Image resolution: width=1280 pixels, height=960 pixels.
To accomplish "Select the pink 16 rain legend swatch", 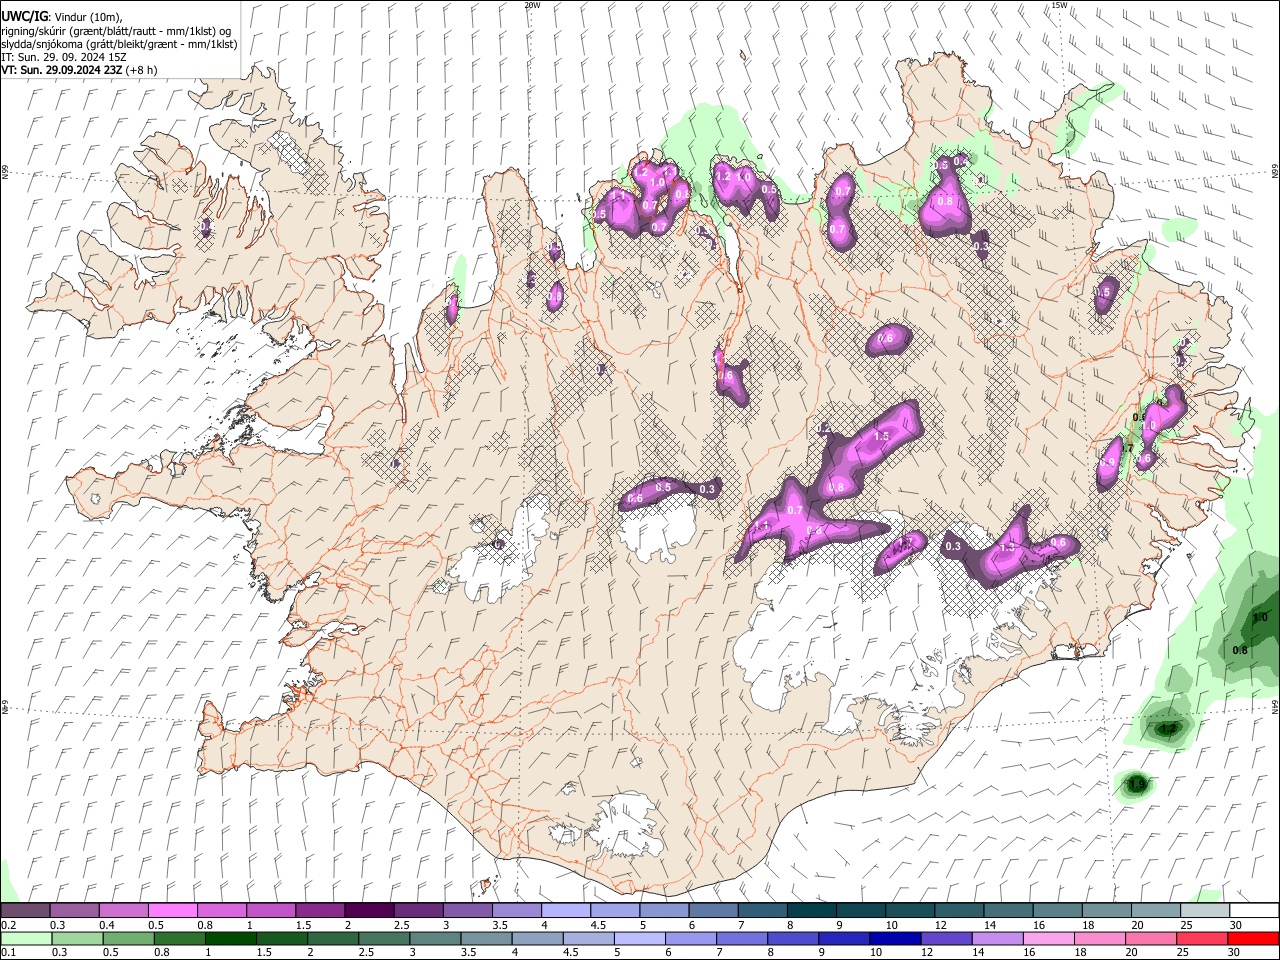I will pos(1047,938).
